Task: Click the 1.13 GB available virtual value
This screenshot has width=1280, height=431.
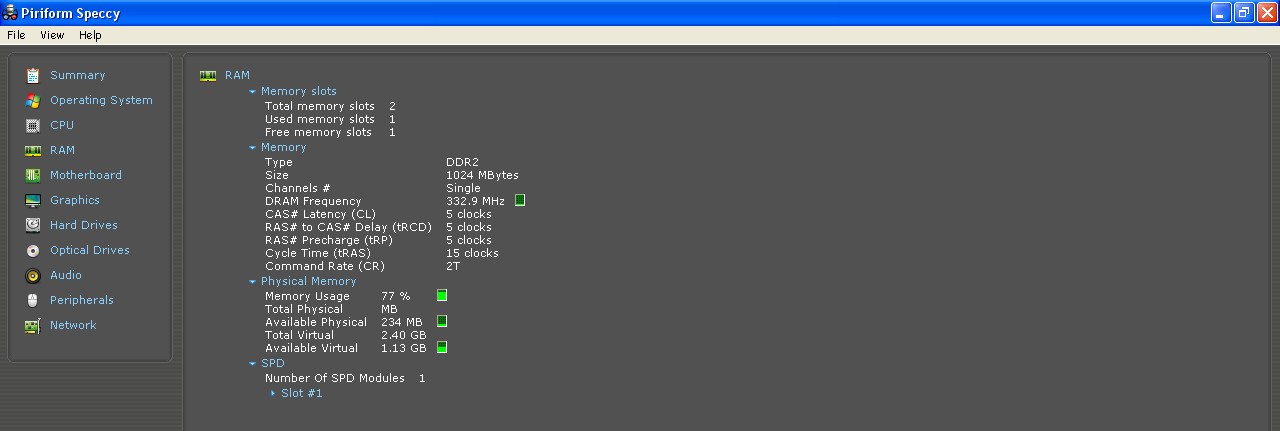Action: pos(404,348)
